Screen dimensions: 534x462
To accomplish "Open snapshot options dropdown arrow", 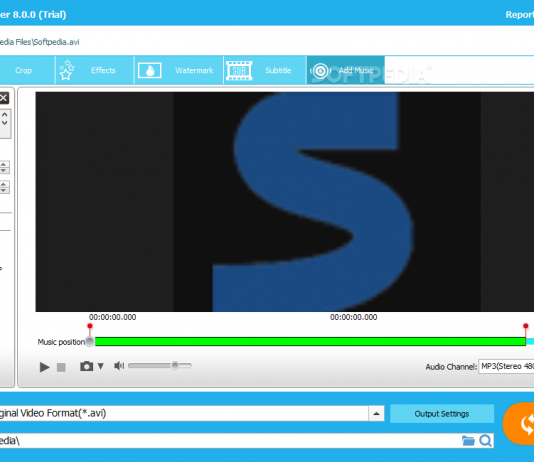I will click(x=100, y=366).
